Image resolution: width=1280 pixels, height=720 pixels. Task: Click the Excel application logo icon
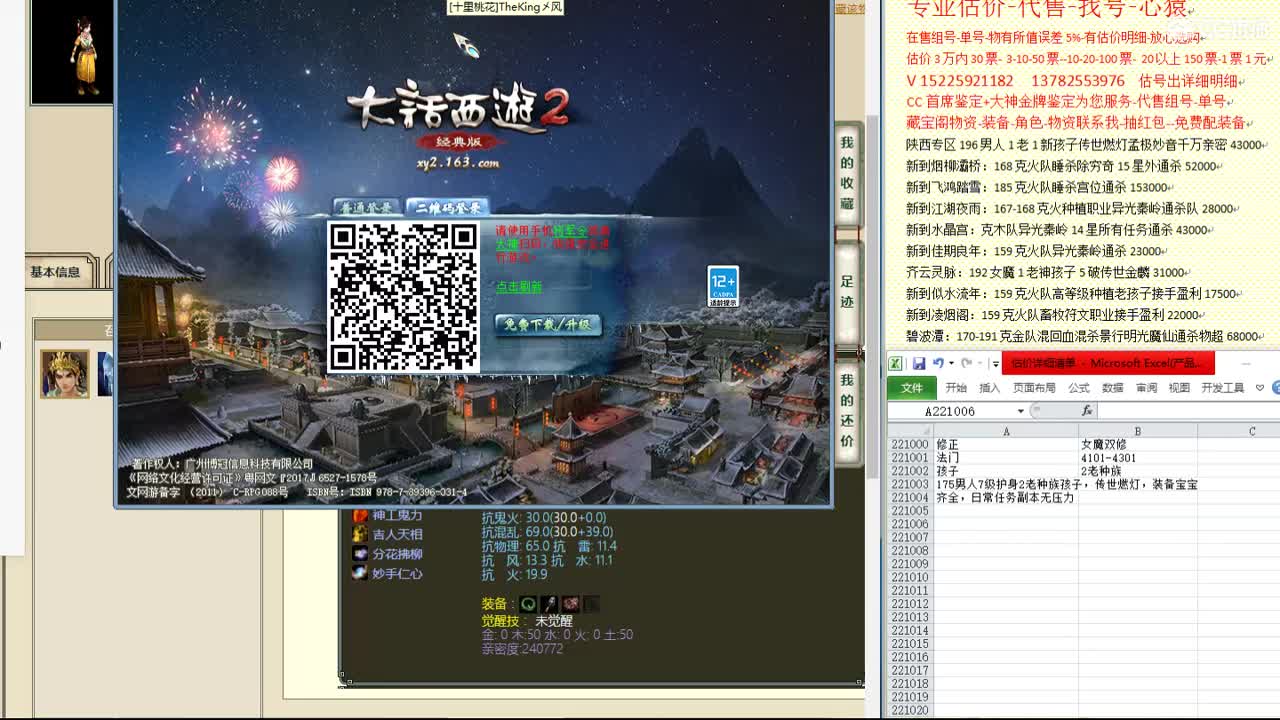896,363
